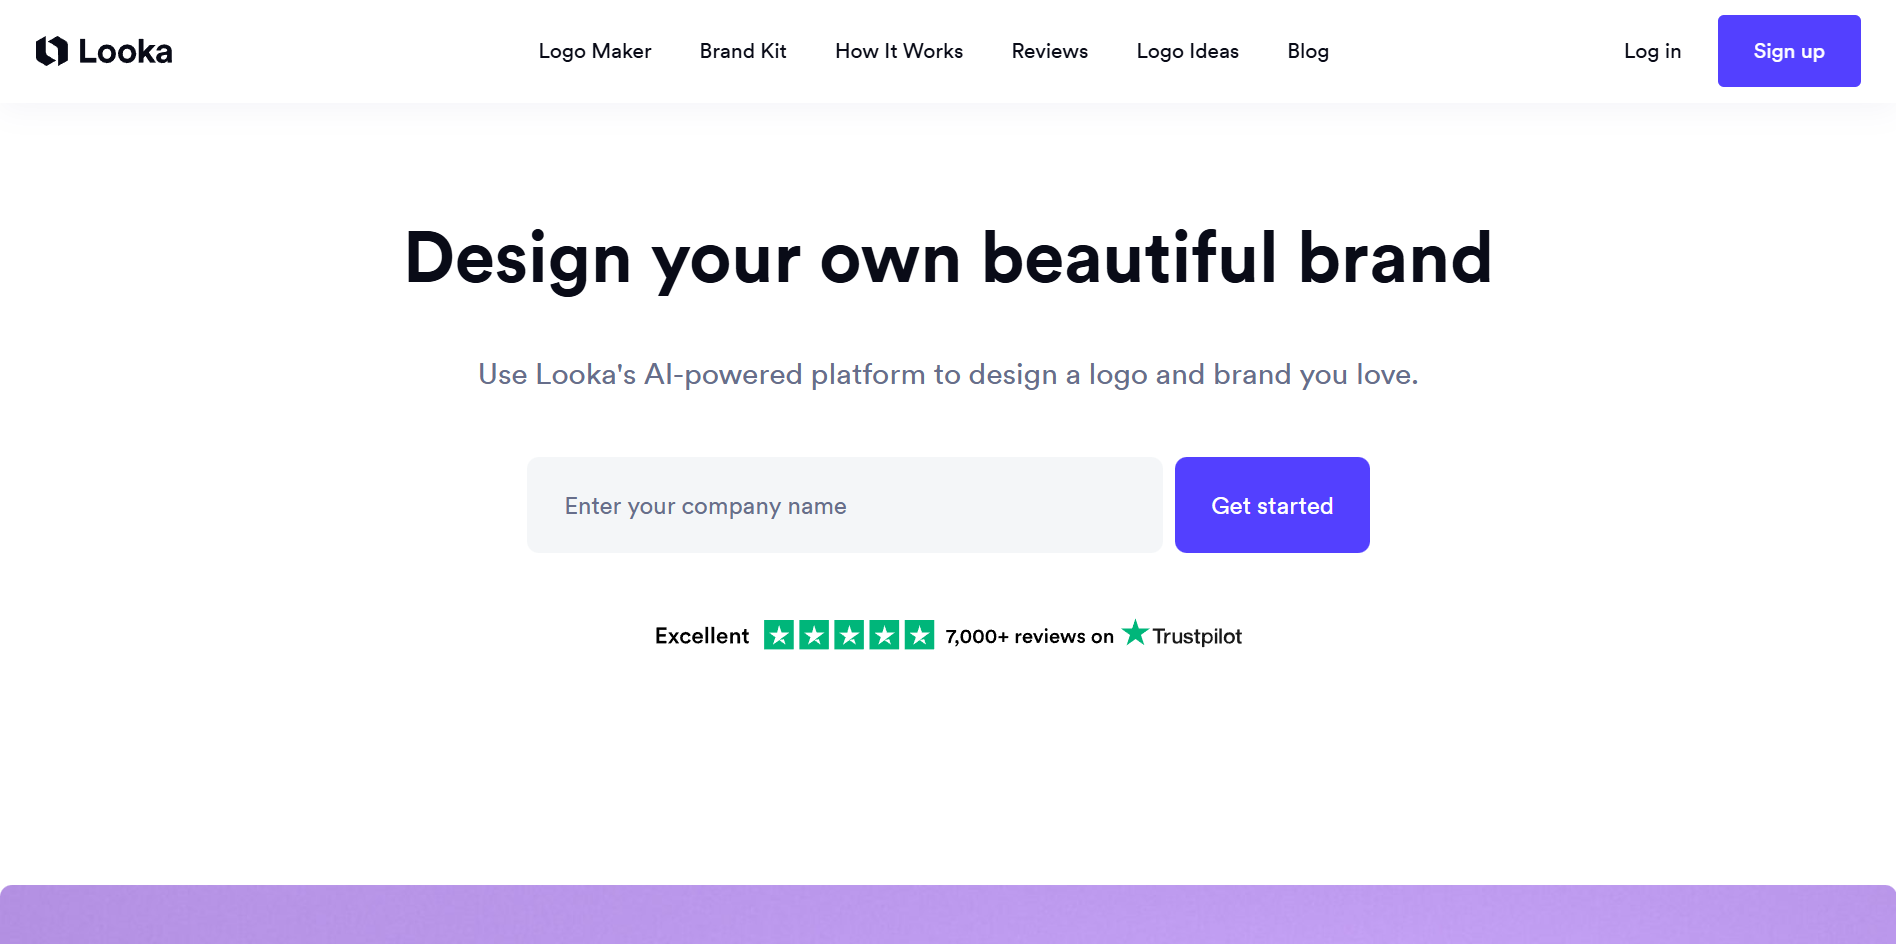The width and height of the screenshot is (1896, 944).
Task: Open the Logo Ideas nav link
Action: [x=1187, y=51]
